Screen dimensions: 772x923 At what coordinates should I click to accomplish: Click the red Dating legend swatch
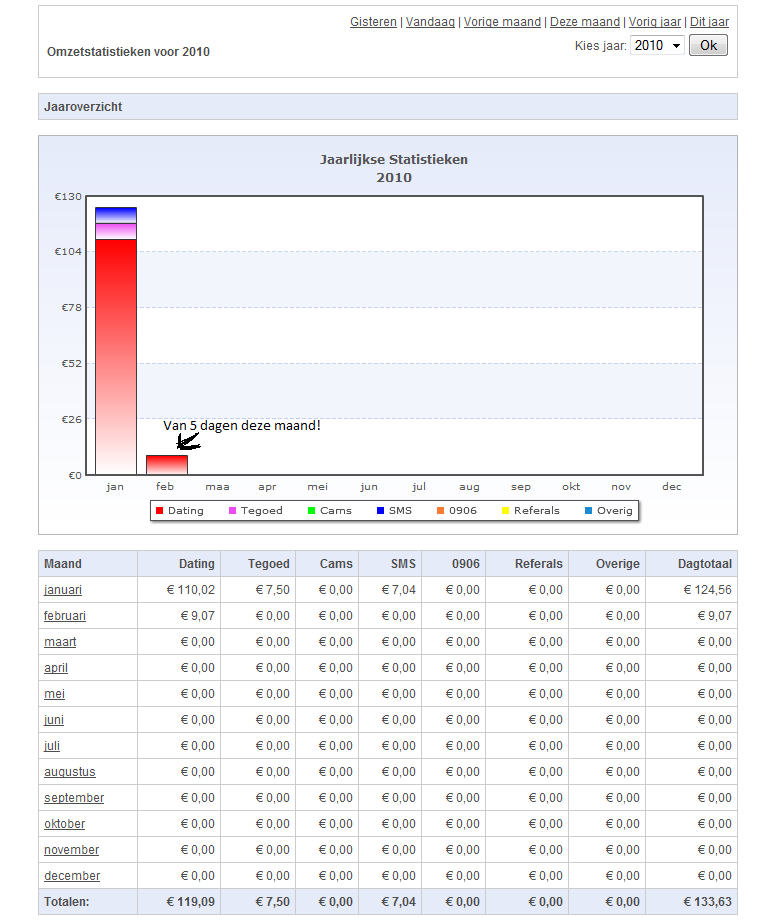(x=159, y=510)
